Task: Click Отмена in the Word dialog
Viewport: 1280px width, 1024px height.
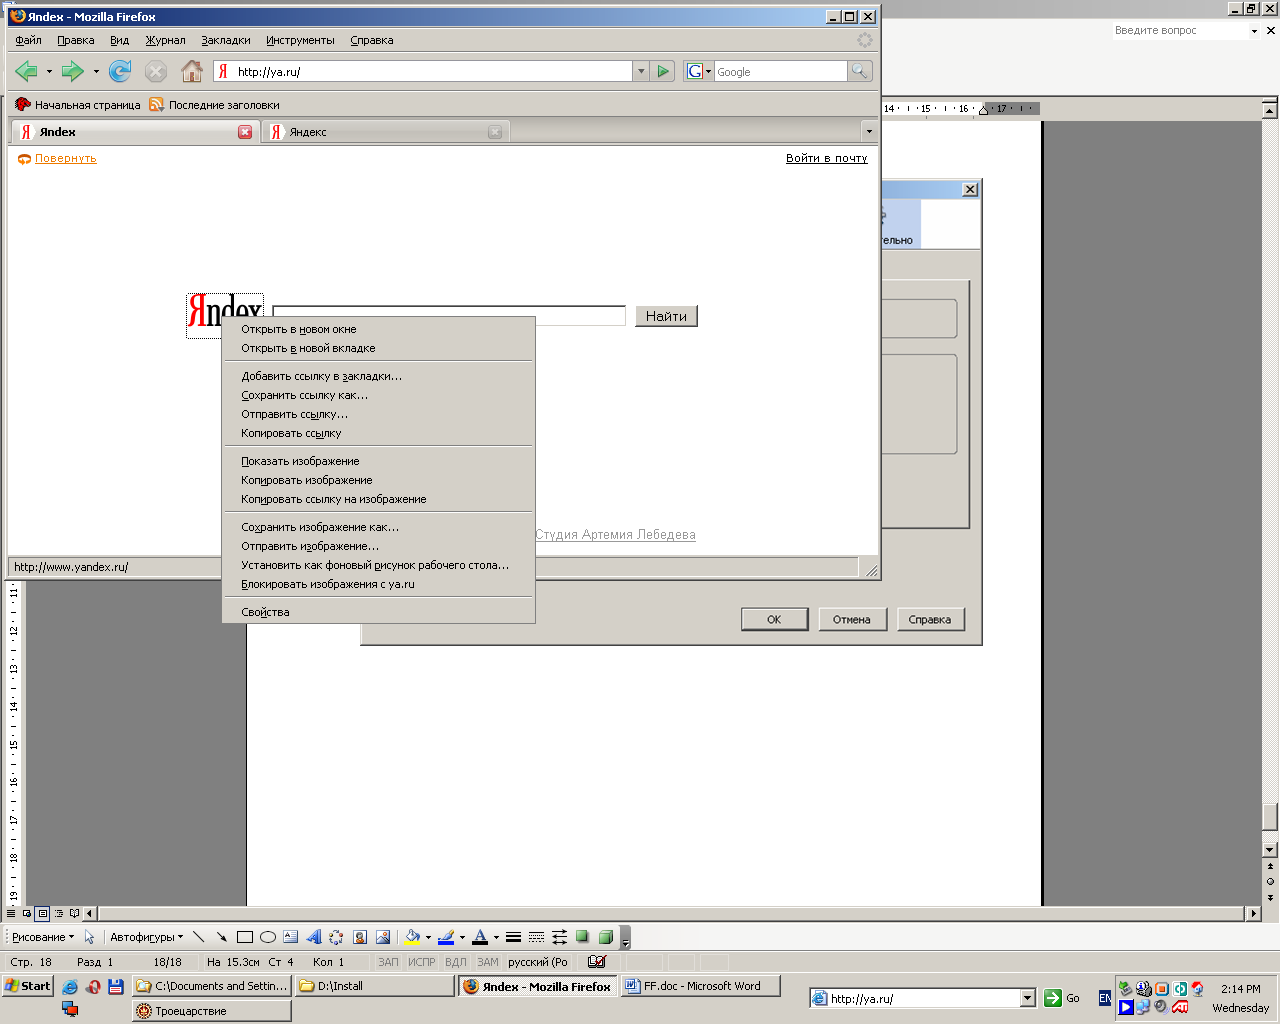Action: 852,619
